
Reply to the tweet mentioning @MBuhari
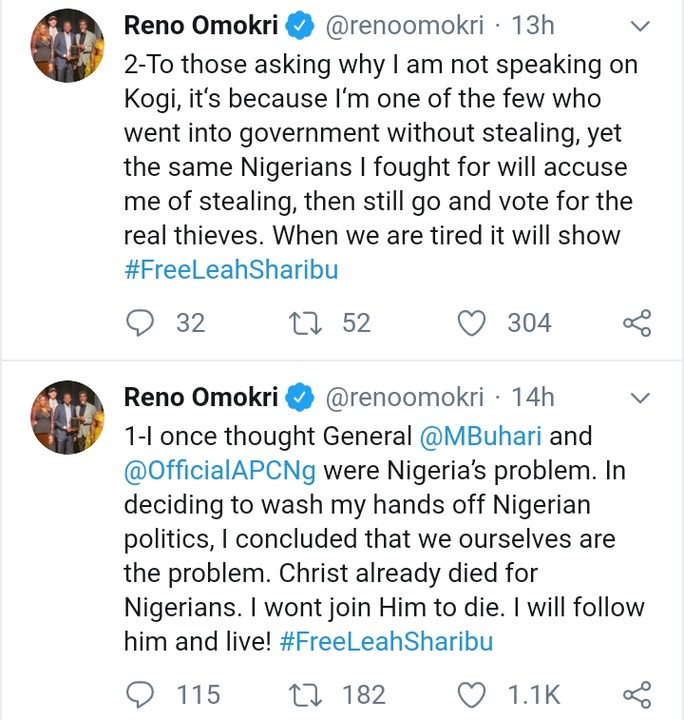[142, 693]
